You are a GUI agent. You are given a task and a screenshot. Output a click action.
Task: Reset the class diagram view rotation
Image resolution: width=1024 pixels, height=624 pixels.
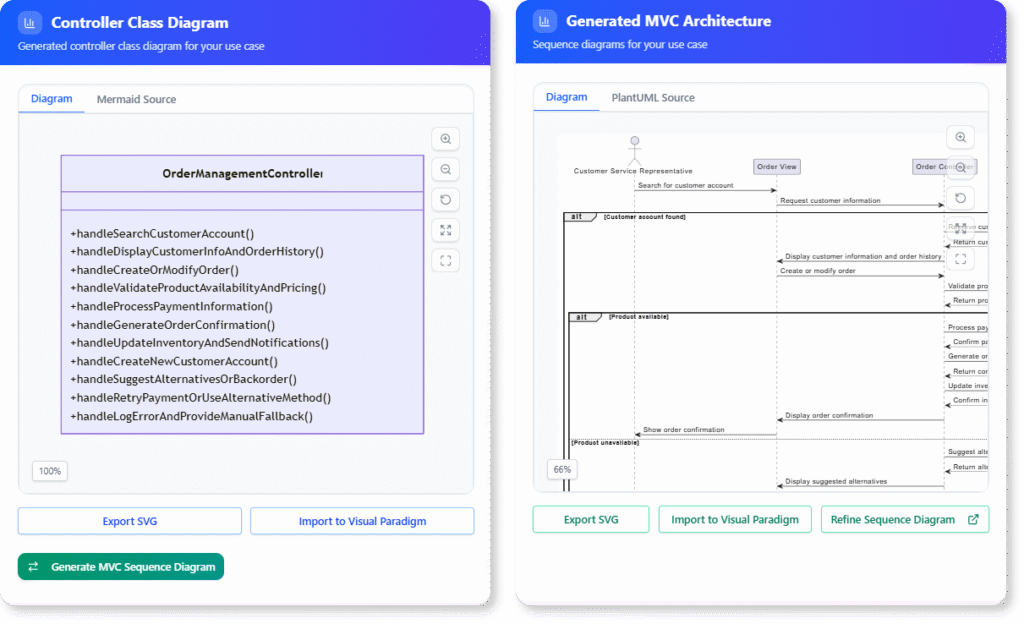(x=444, y=199)
